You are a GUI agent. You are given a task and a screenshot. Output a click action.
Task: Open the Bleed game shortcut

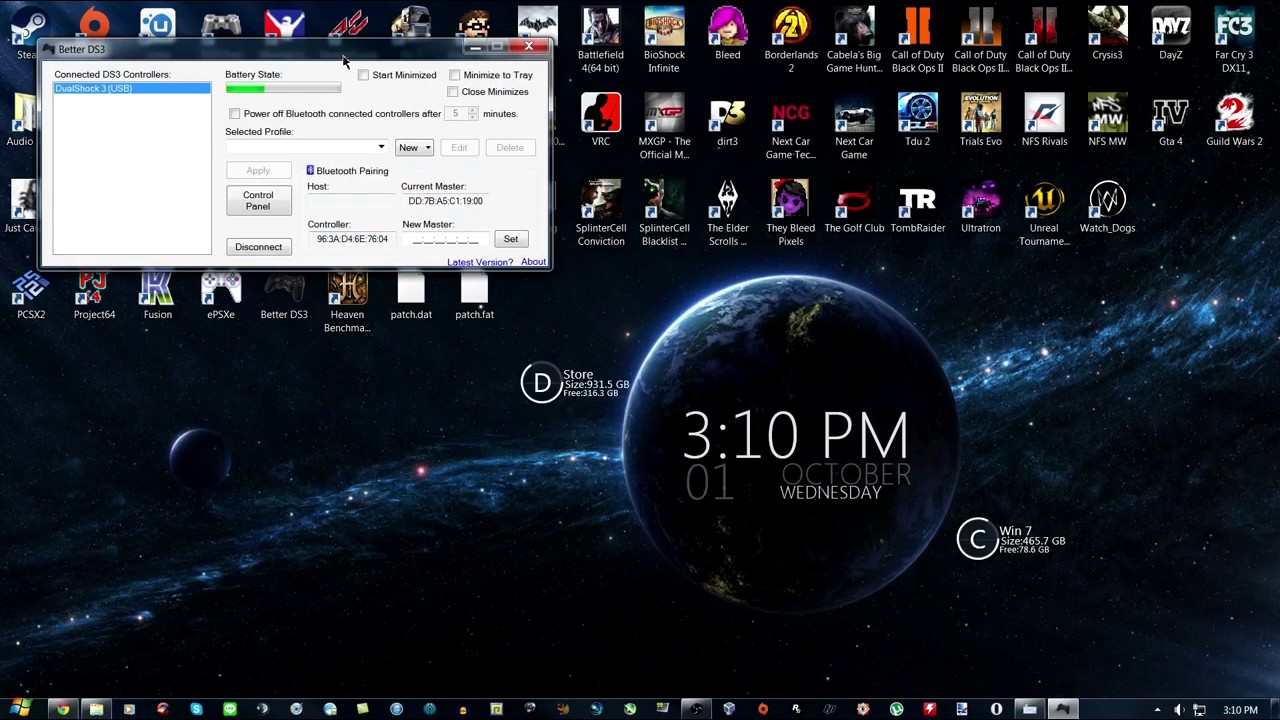tap(727, 35)
